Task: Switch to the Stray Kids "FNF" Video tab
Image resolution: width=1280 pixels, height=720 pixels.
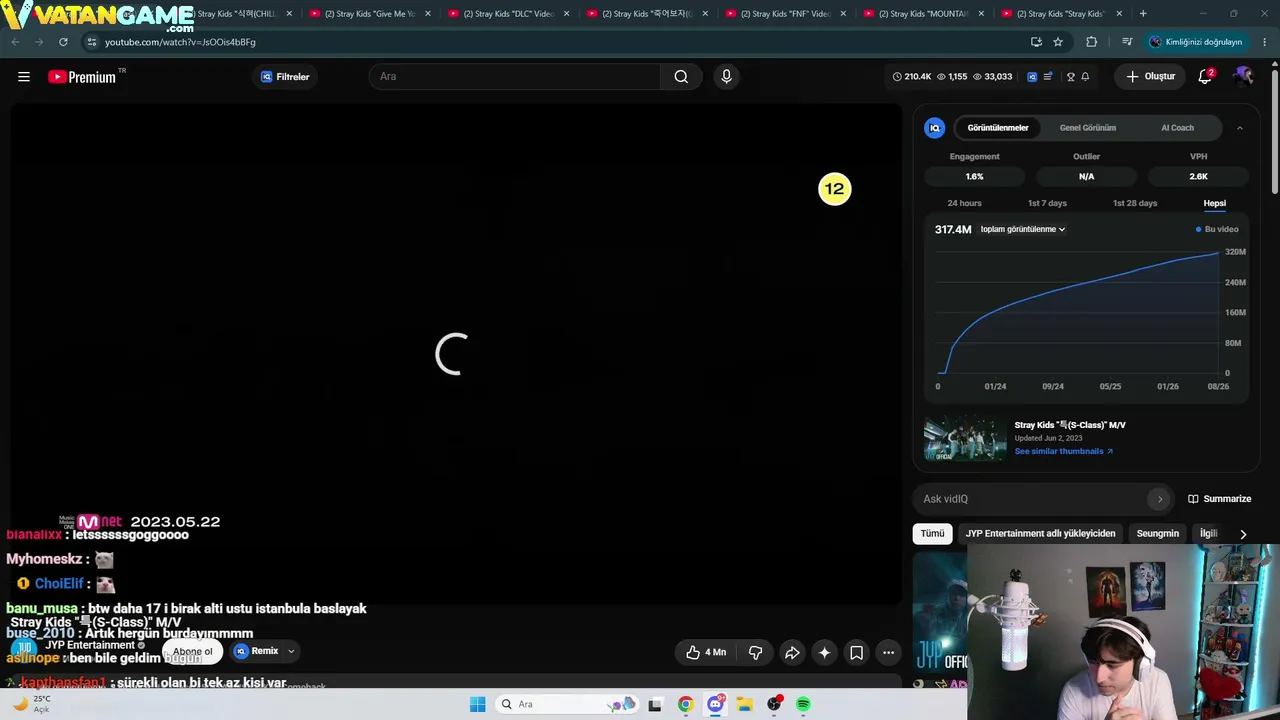Action: 786,14
